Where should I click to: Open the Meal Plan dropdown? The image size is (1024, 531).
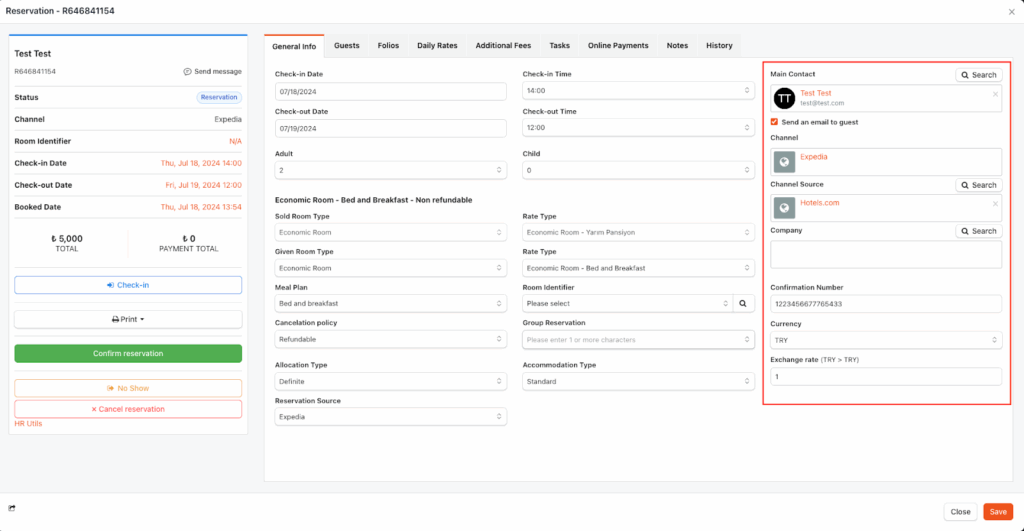click(x=390, y=303)
